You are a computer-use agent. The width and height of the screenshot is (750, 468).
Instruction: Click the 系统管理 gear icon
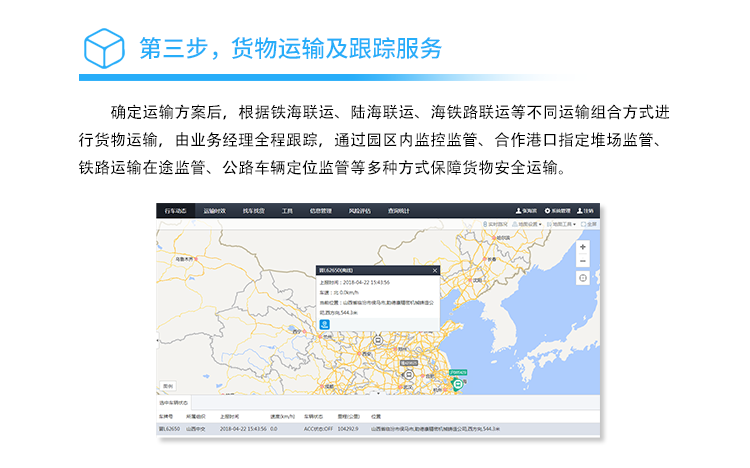546,211
